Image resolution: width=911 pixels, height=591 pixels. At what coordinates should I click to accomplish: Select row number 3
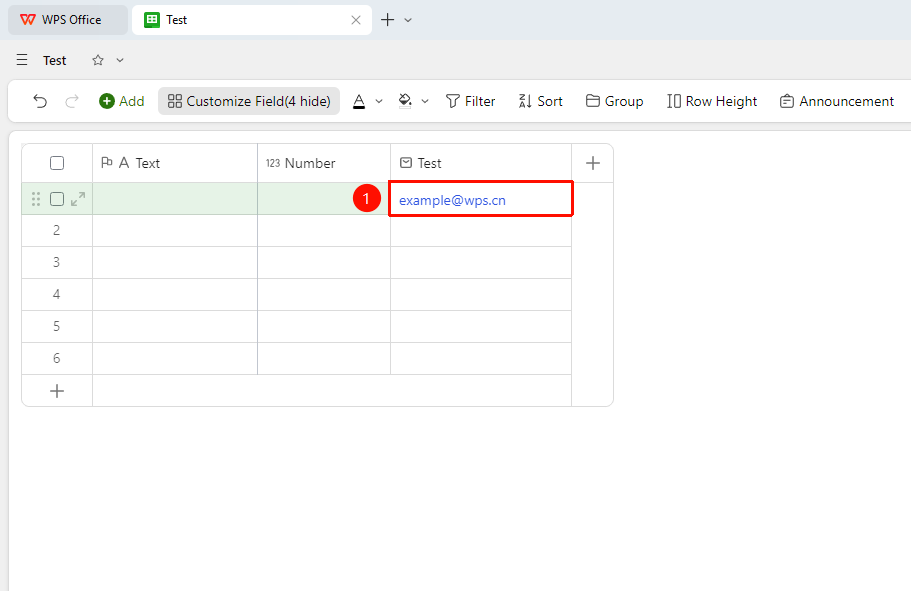click(x=56, y=263)
